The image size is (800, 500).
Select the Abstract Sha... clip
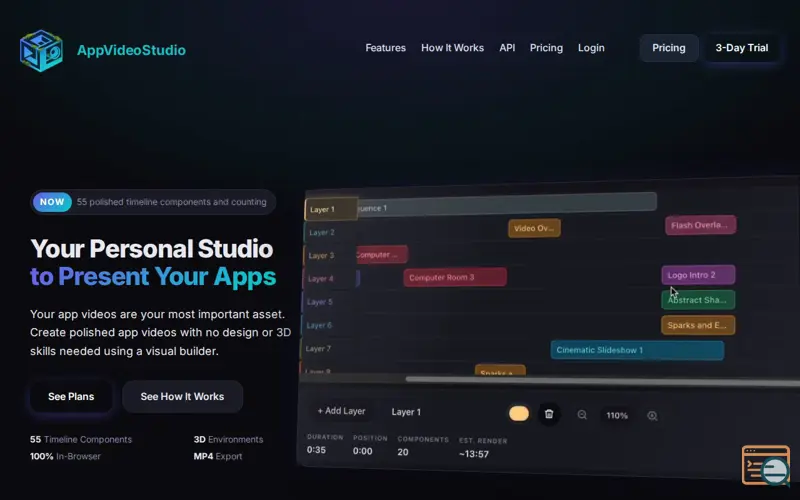tap(698, 300)
